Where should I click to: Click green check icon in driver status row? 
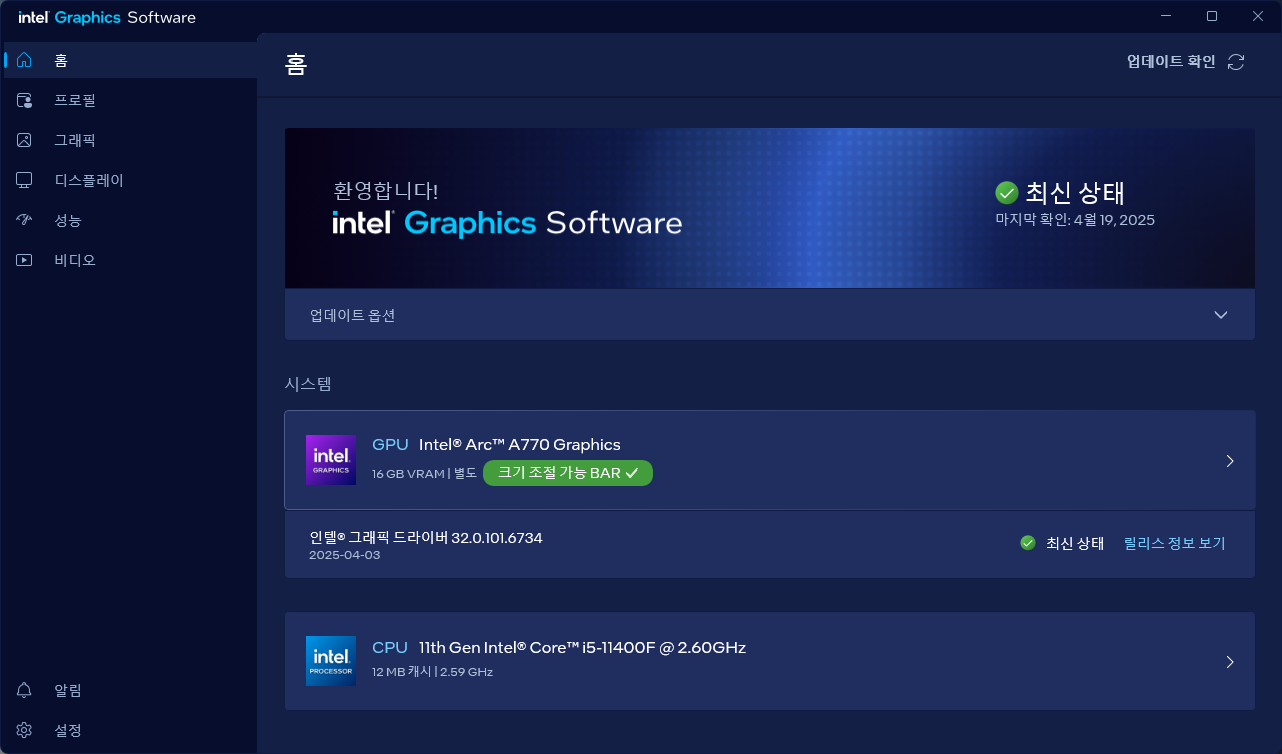pyautogui.click(x=1027, y=543)
